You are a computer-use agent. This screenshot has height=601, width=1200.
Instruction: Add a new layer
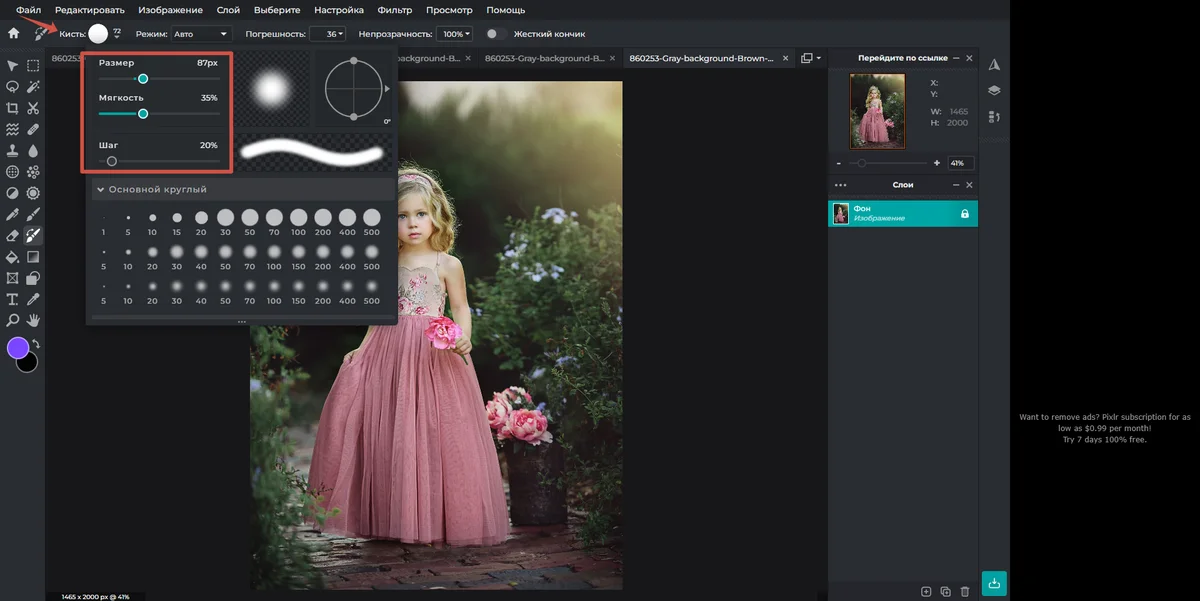[x=926, y=592]
